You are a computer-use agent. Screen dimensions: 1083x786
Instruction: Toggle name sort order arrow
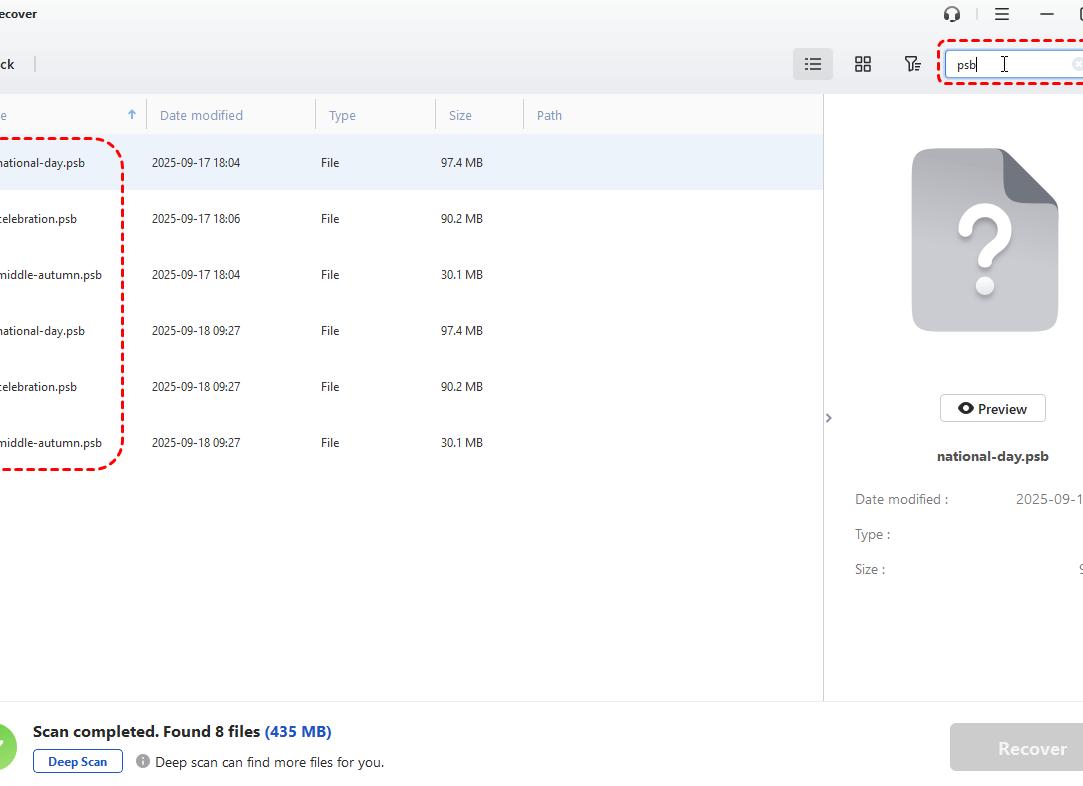click(131, 115)
